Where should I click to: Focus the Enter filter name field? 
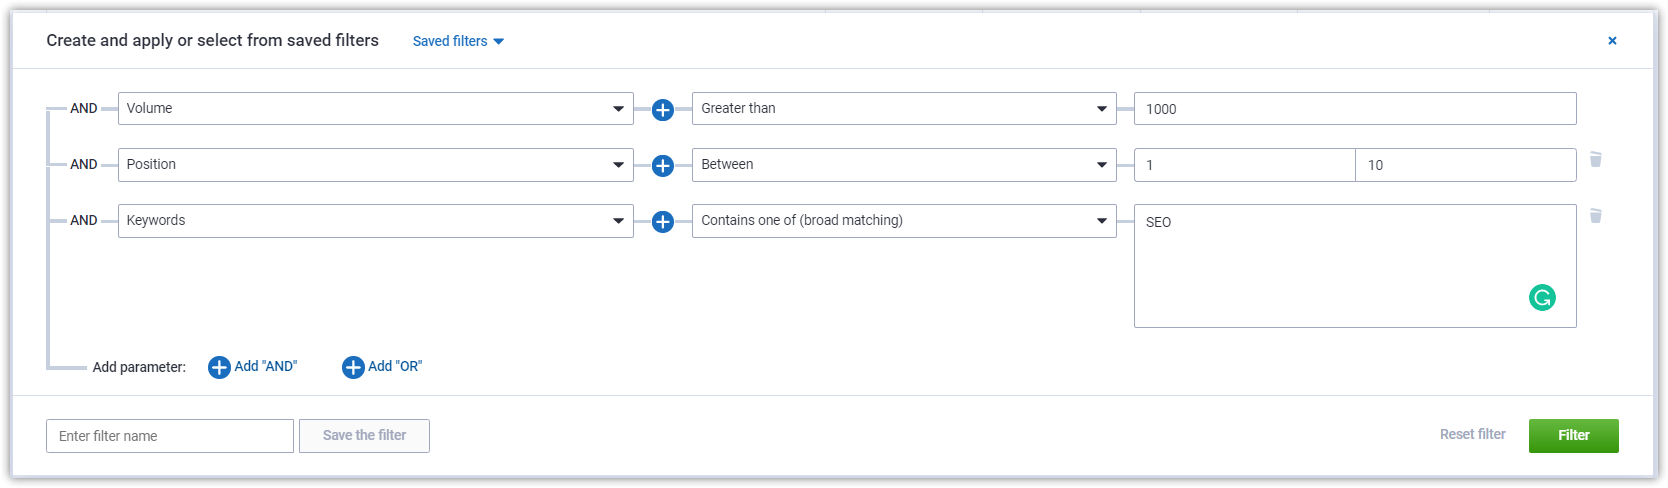click(170, 436)
